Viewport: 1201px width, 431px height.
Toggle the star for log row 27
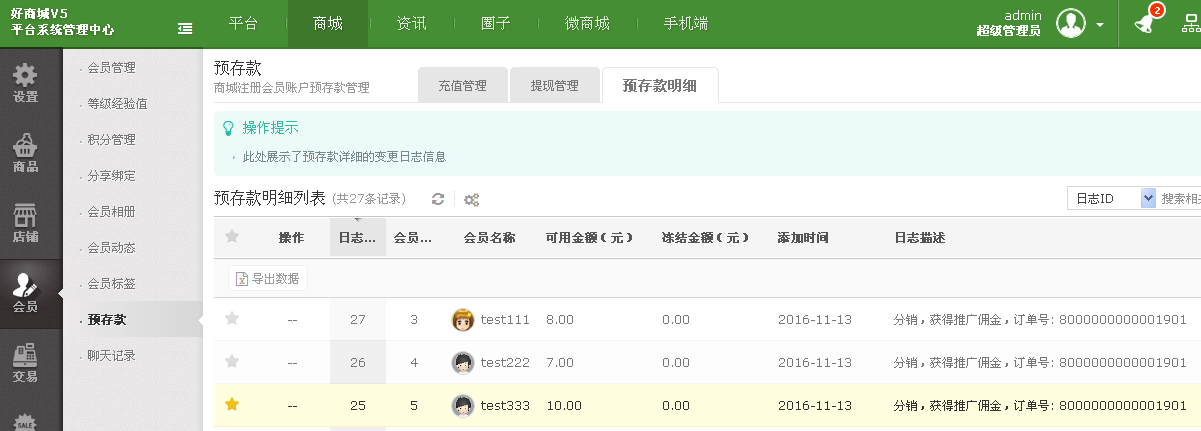tap(232, 318)
